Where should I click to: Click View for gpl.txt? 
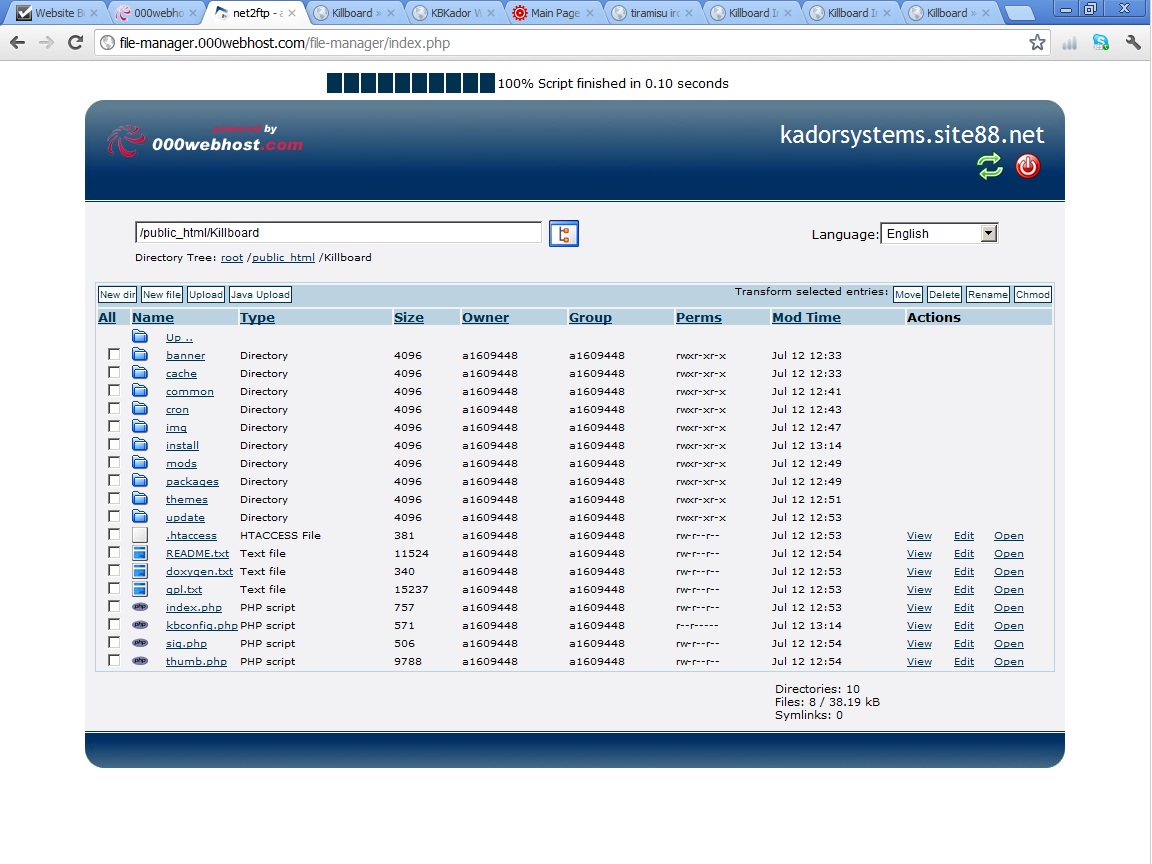point(919,589)
